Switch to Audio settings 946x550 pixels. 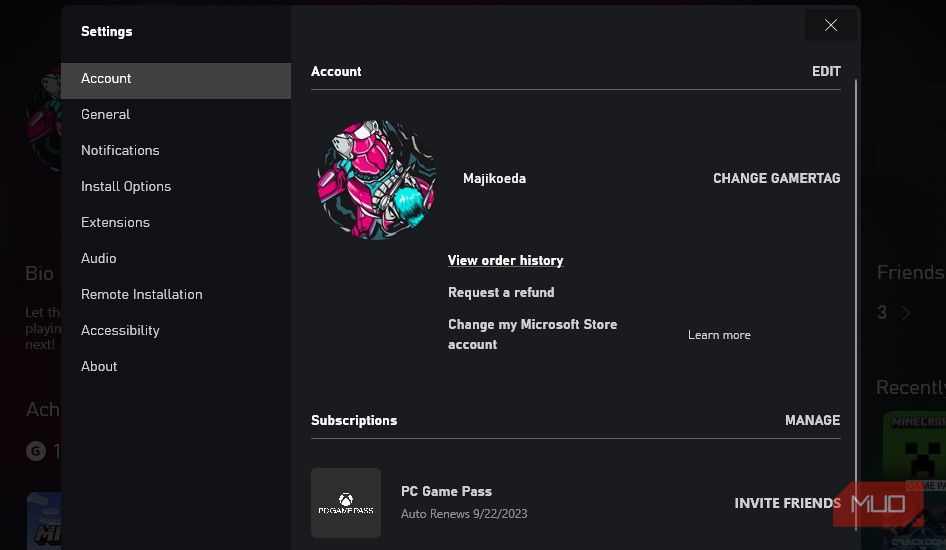point(99,258)
